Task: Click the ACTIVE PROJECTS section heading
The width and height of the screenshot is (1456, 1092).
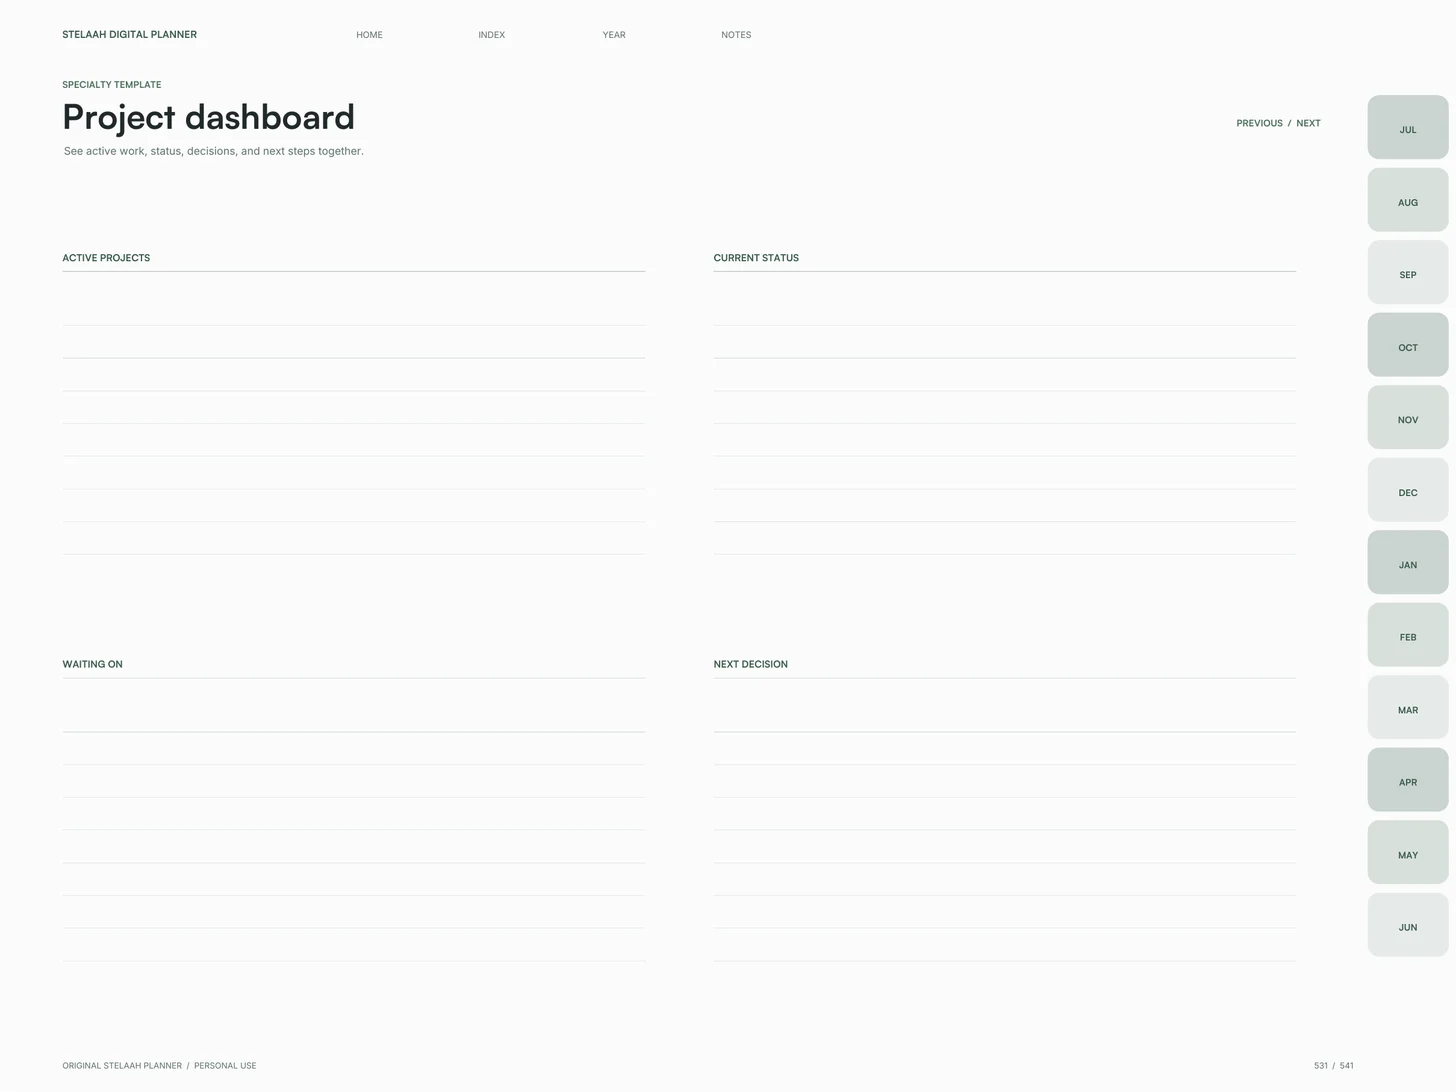Action: [x=106, y=258]
